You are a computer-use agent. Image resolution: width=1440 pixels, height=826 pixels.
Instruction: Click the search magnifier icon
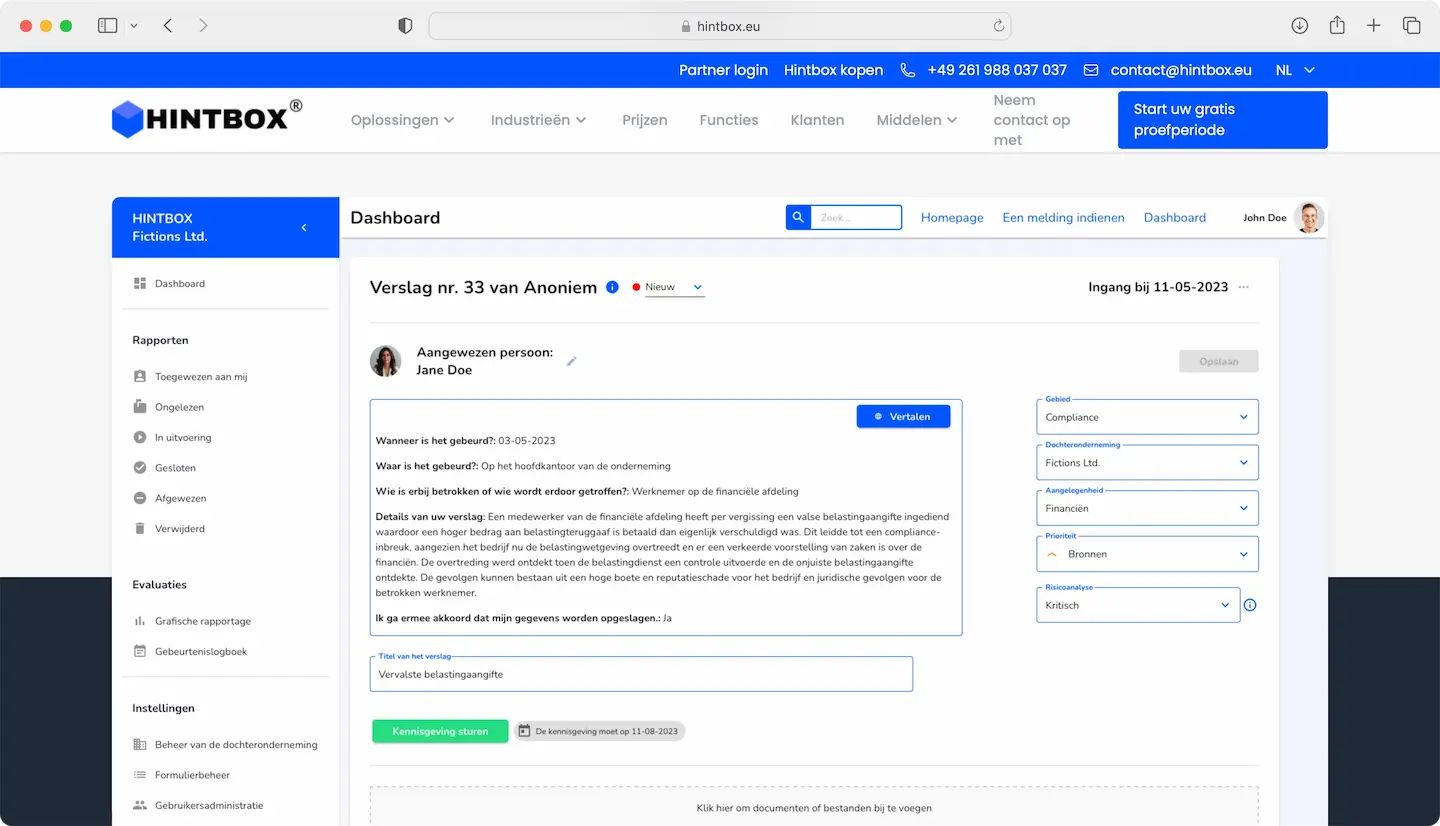(x=798, y=217)
